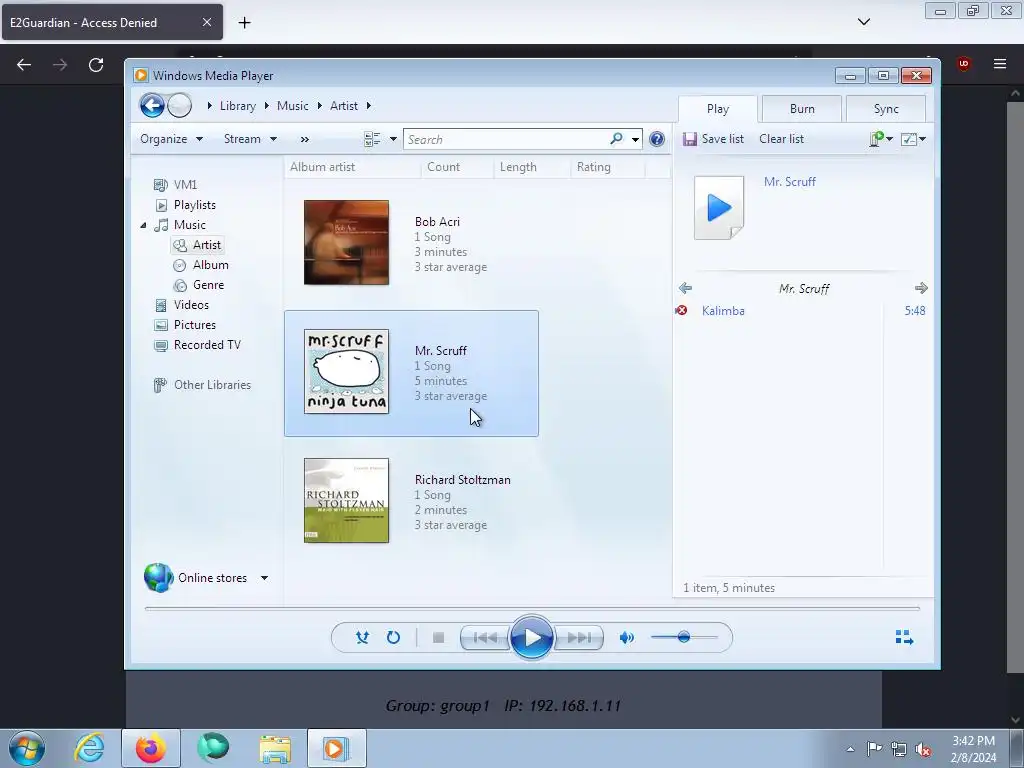Open search options dropdown arrow

click(x=635, y=139)
